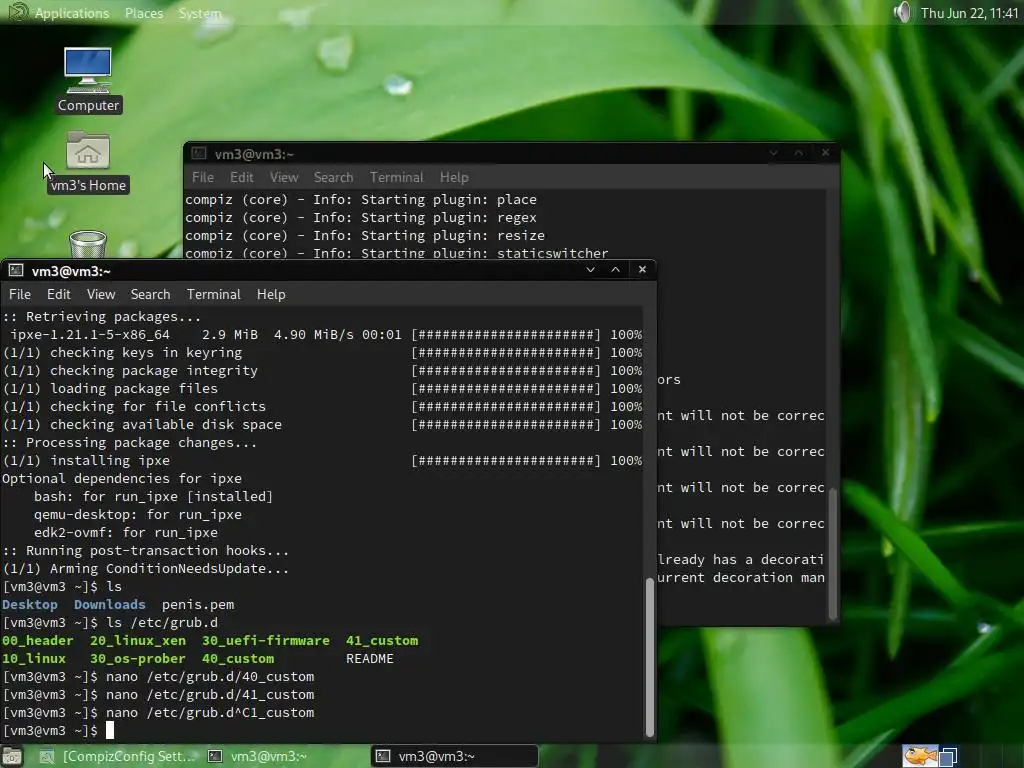
Task: Click 'Starting plugin: place' in back terminal
Action: [x=449, y=199]
